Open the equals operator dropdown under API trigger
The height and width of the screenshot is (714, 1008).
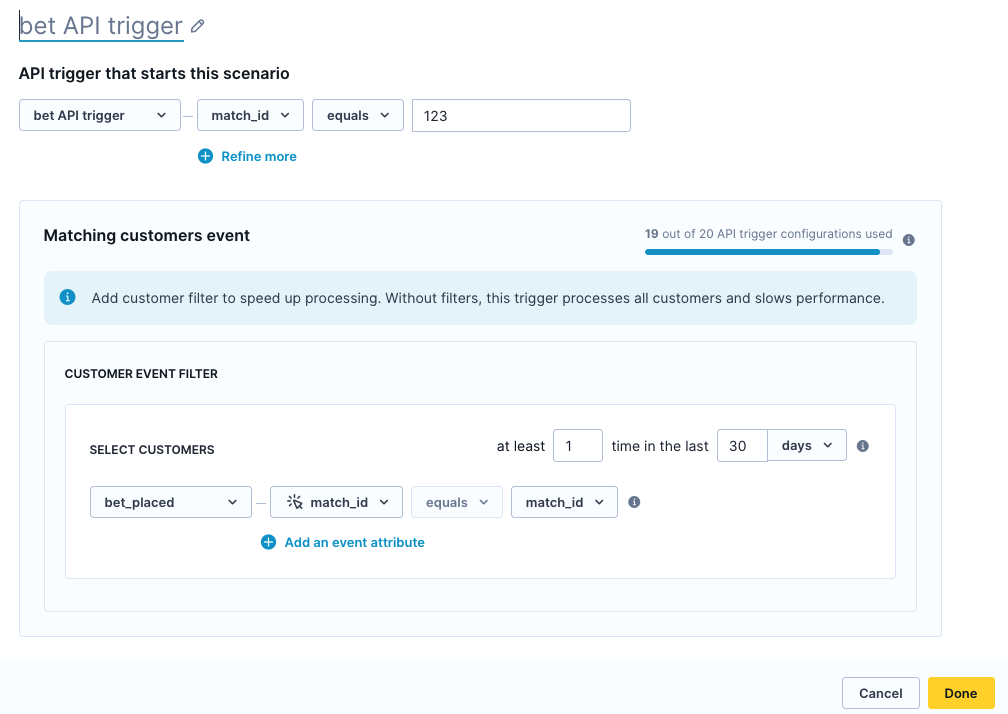tap(357, 114)
